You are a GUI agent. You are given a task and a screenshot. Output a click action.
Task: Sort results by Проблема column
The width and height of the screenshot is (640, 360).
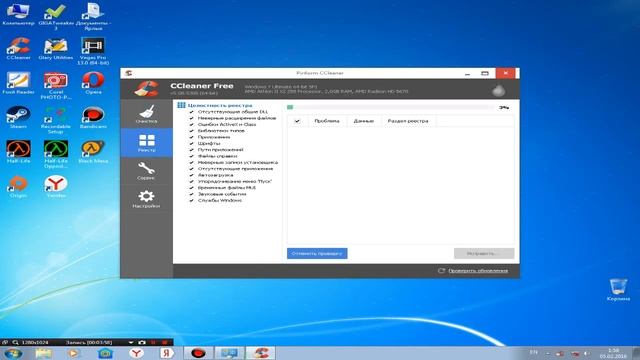pos(327,121)
